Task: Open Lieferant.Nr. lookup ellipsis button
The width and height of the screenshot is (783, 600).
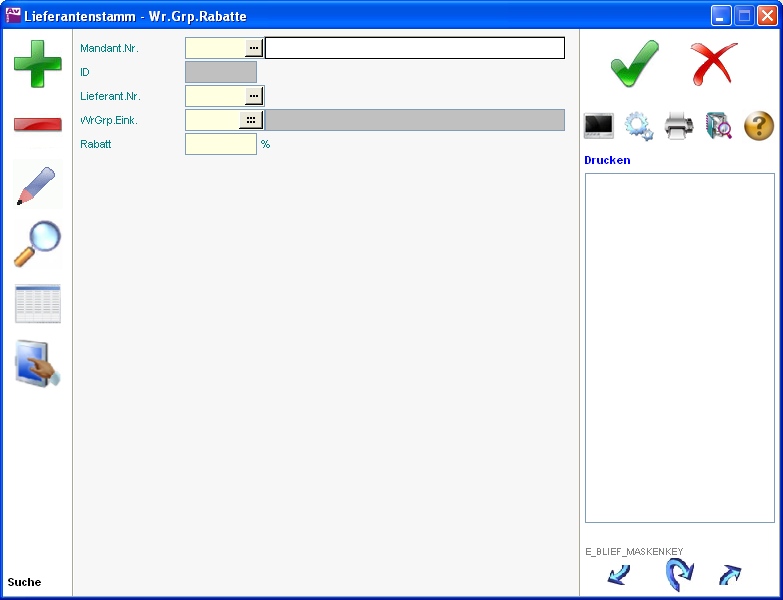Action: click(254, 96)
